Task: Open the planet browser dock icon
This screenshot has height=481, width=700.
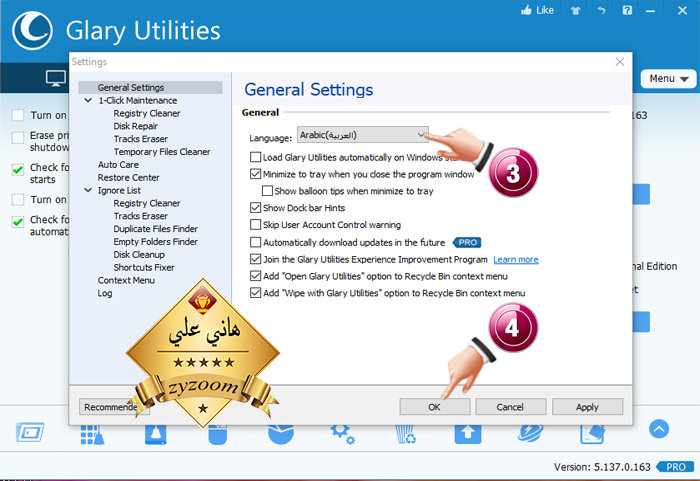Action: point(530,434)
